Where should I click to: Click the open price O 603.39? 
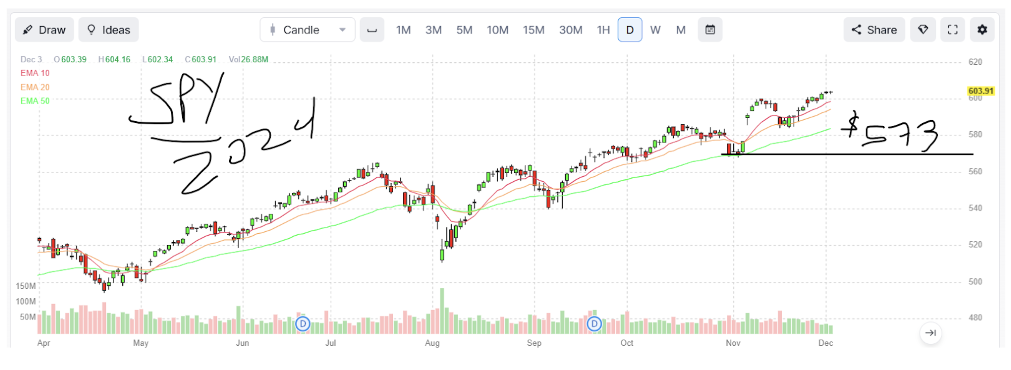[x=70, y=59]
